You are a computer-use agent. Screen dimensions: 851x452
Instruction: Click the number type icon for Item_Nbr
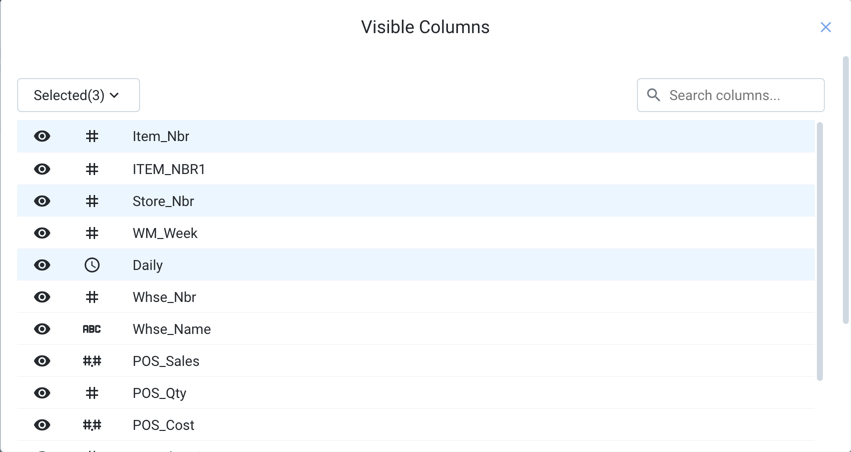(x=92, y=137)
